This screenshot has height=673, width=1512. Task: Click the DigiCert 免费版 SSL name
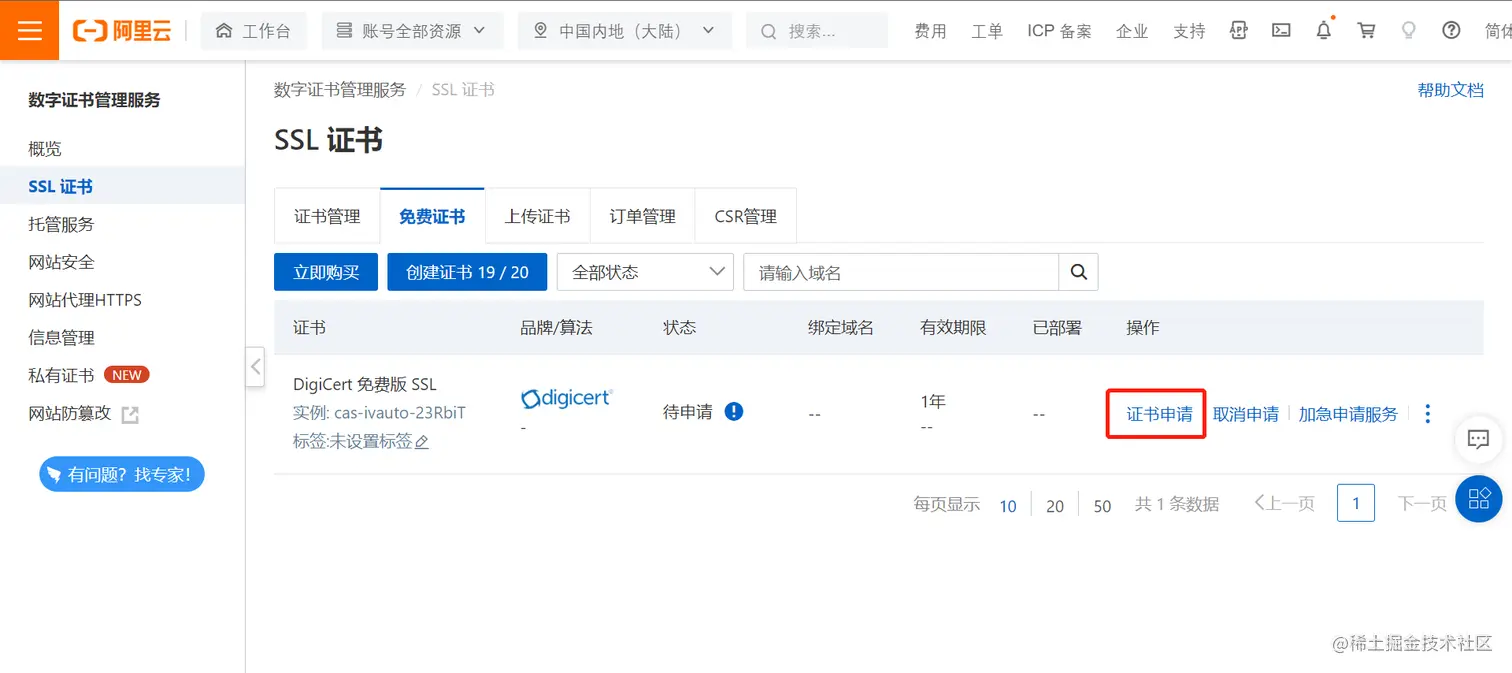coord(364,384)
